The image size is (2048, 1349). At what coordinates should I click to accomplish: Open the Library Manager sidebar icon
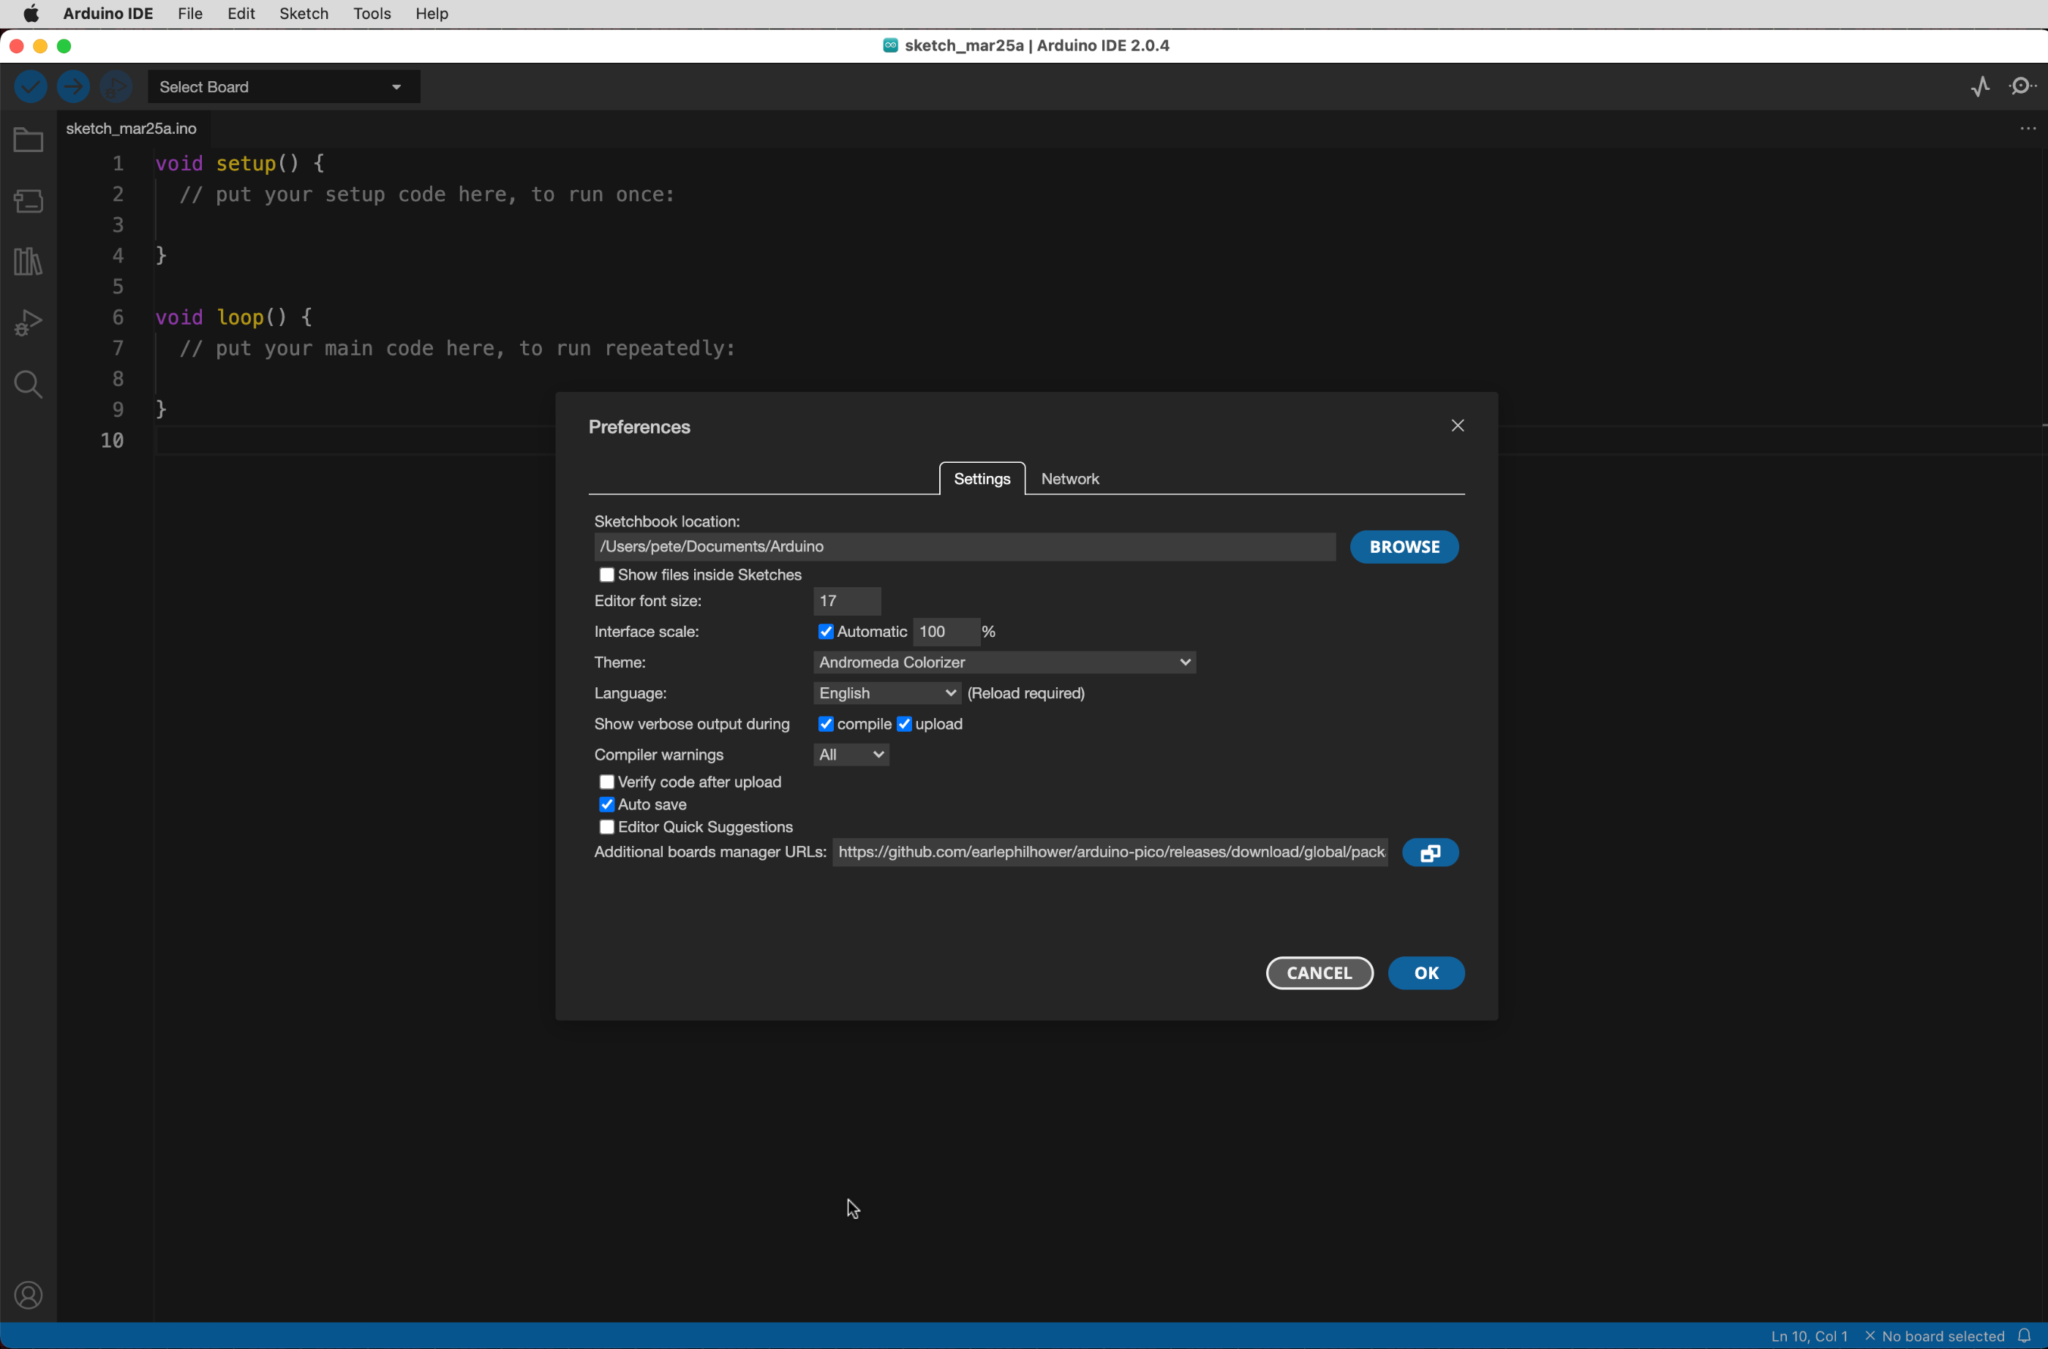tap(28, 261)
